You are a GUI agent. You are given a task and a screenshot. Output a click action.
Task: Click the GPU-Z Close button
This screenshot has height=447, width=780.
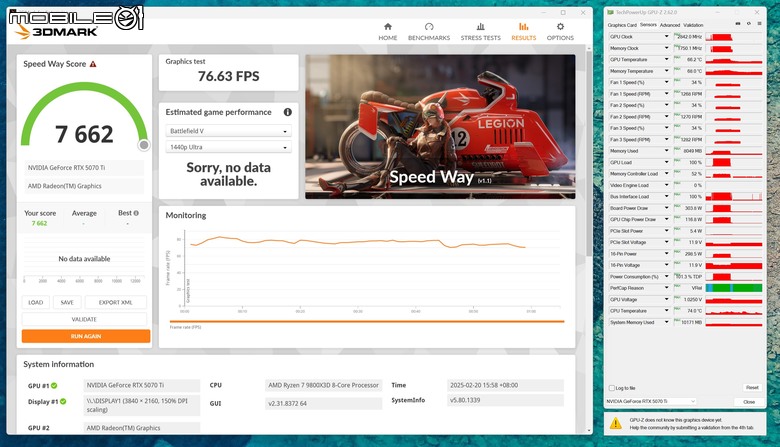coord(749,401)
